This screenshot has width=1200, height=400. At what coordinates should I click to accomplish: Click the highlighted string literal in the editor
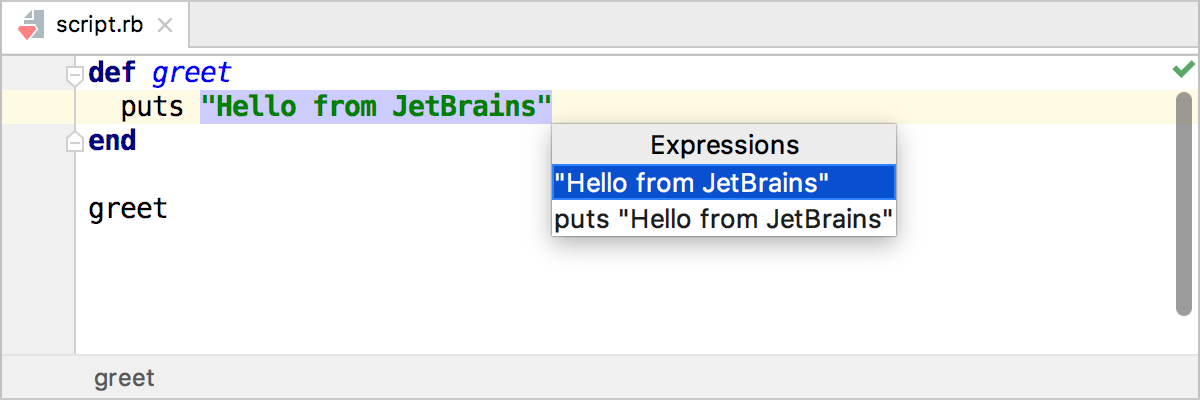[376, 107]
